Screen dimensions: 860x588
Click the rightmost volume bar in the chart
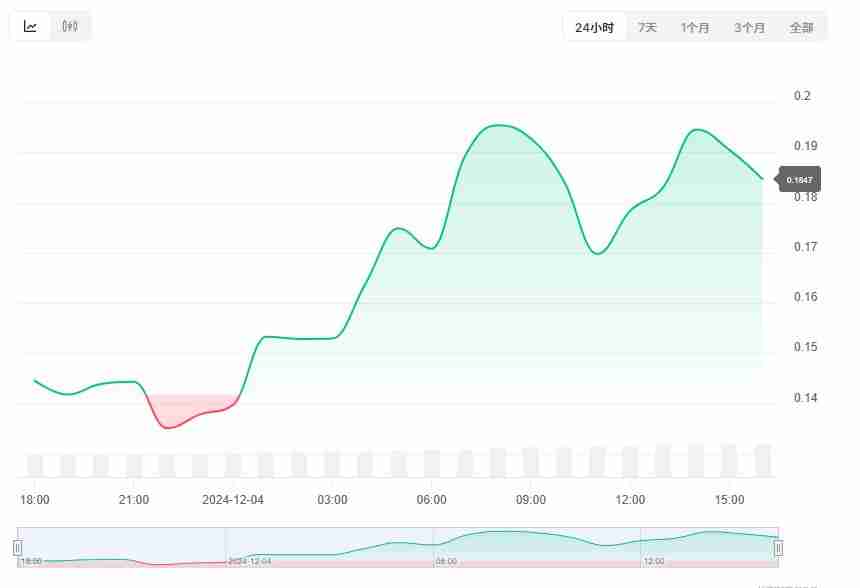763,461
